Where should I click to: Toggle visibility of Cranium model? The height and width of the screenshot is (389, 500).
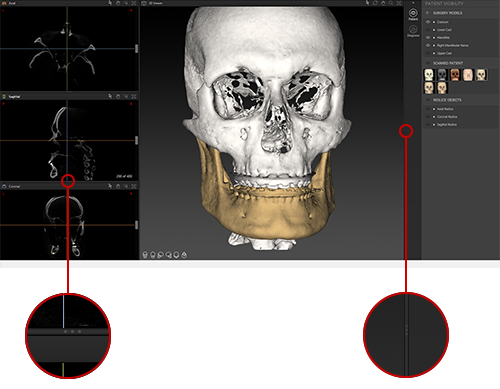point(428,22)
